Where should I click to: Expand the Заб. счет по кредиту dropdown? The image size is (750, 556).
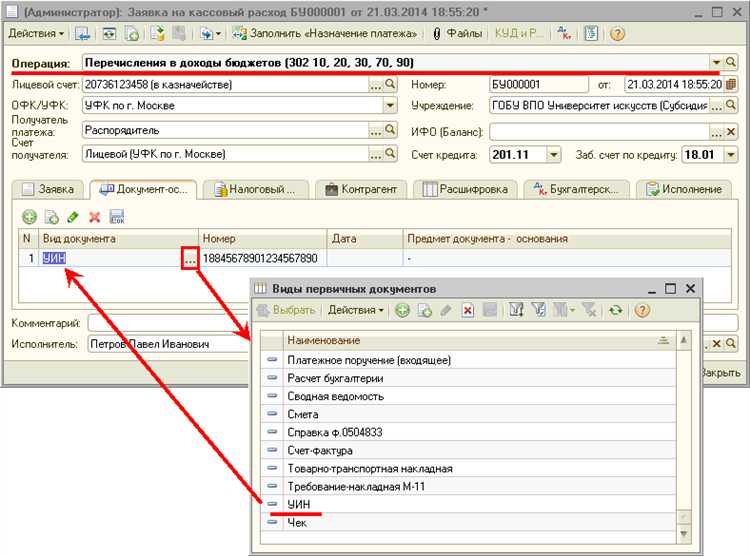click(x=730, y=155)
